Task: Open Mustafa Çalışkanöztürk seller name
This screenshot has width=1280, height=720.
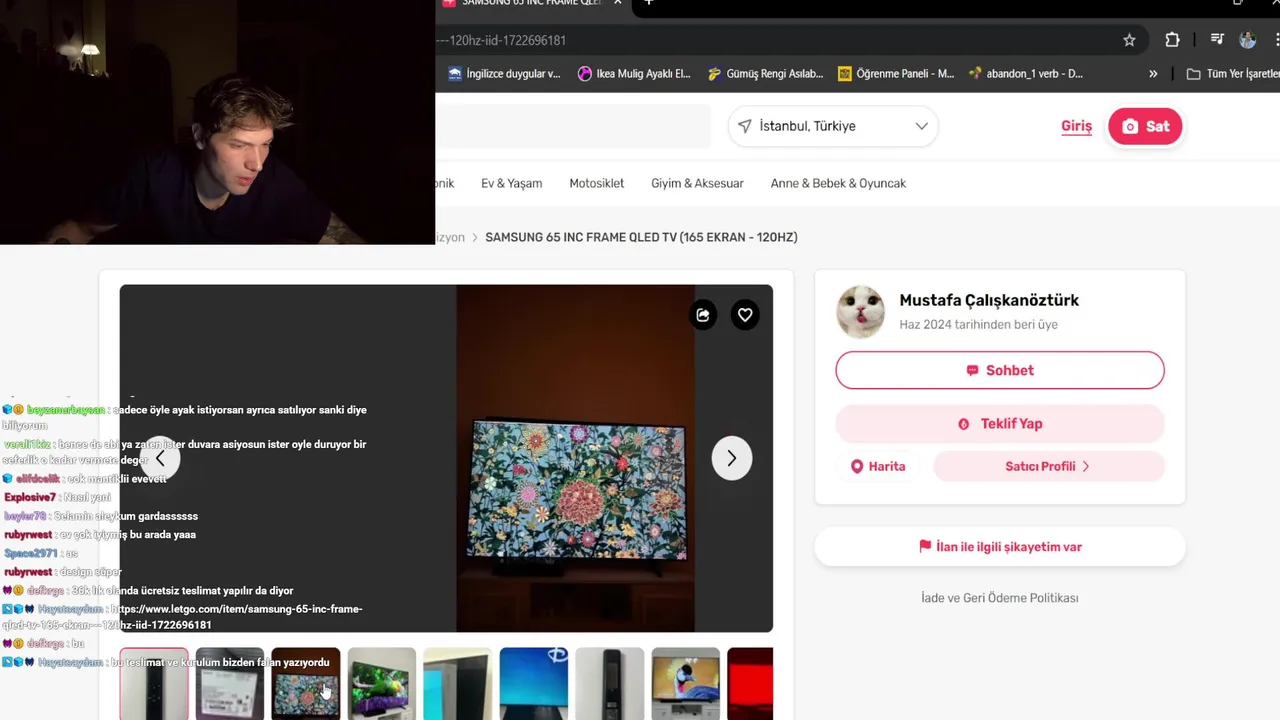Action: (989, 300)
